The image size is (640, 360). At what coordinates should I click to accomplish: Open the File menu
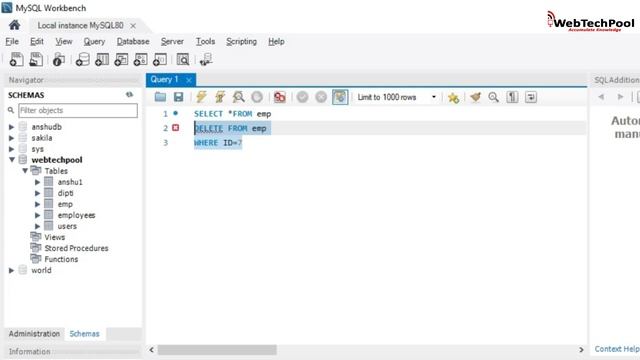coord(12,42)
